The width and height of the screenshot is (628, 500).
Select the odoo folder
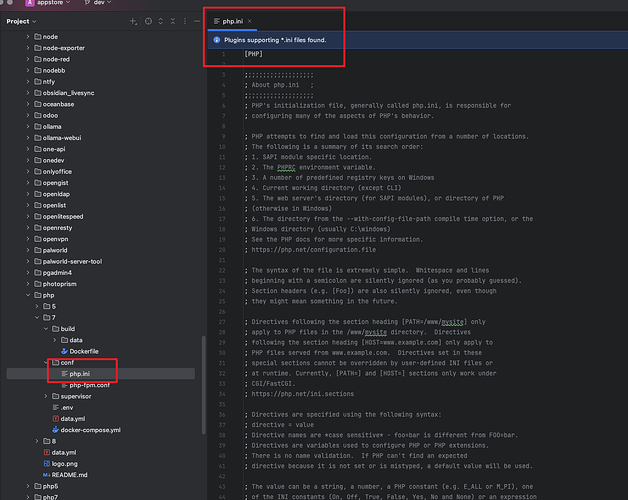tap(46, 115)
